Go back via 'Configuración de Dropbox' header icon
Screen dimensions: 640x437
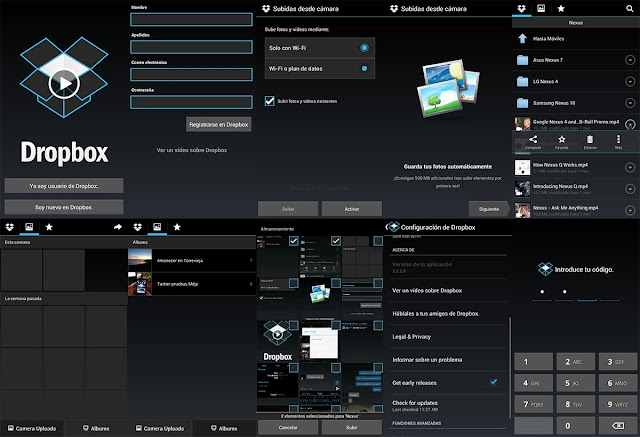click(392, 227)
